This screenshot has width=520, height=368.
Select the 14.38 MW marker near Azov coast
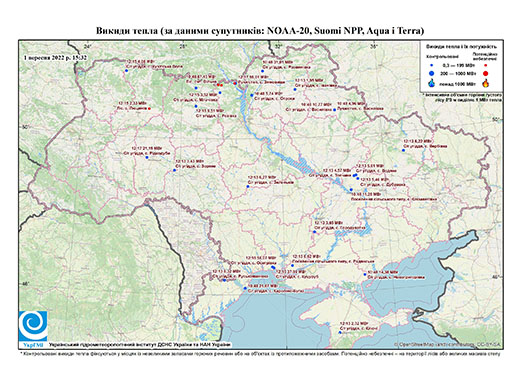[x=365, y=274]
